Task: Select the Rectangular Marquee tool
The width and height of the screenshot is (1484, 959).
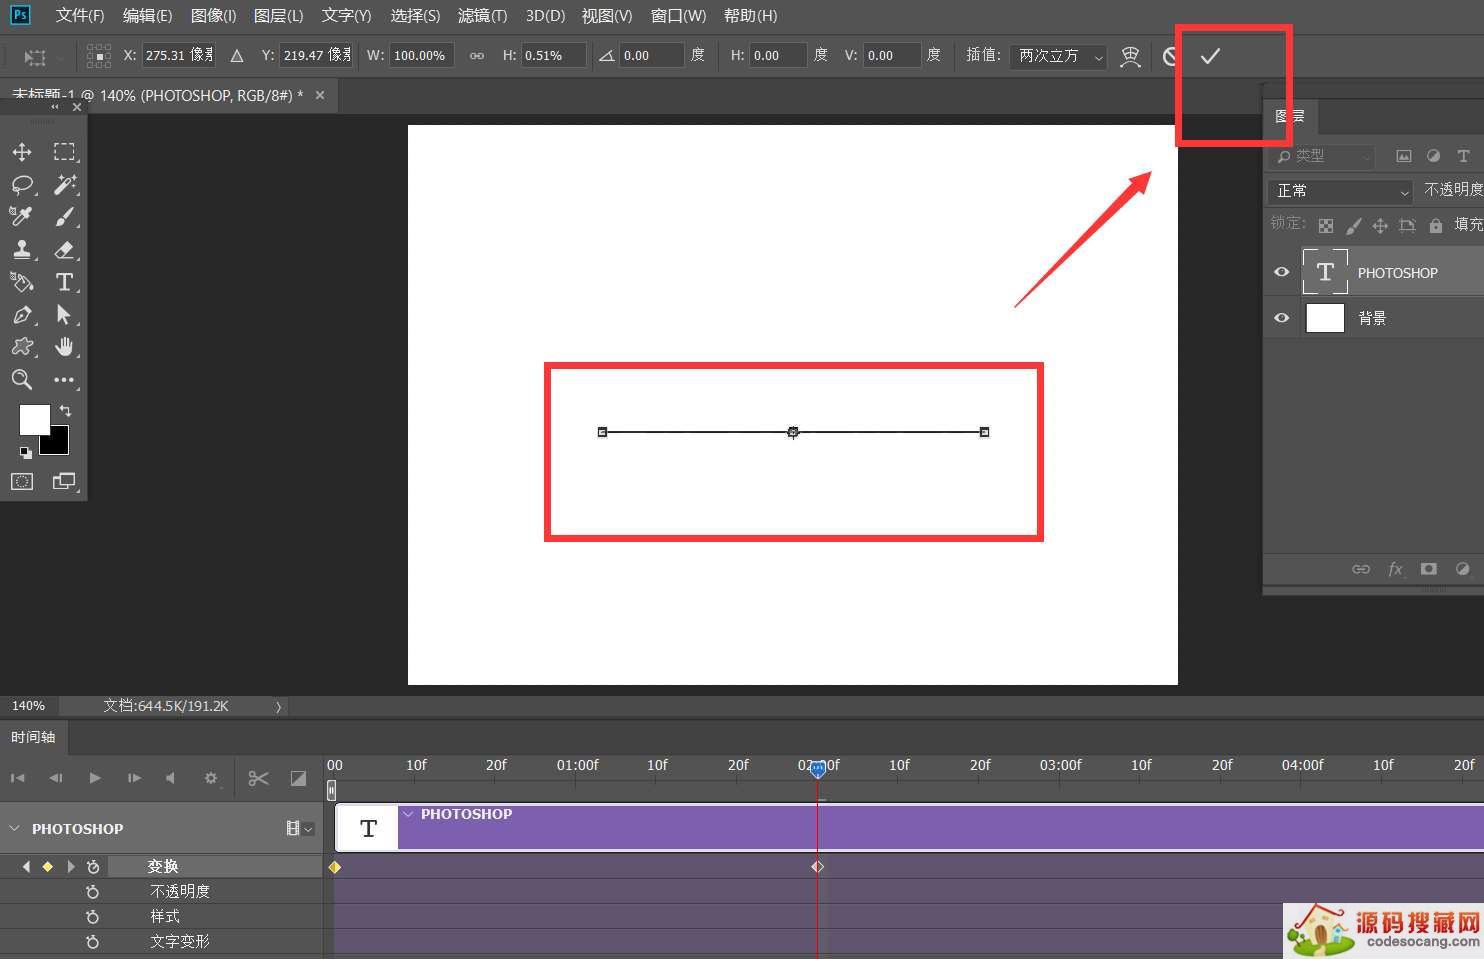Action: [x=65, y=152]
